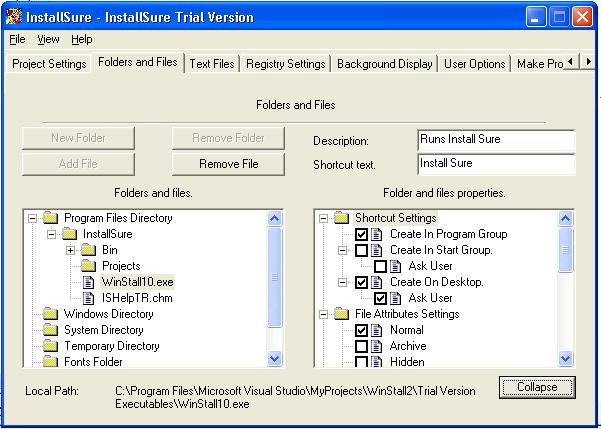The width and height of the screenshot is (601, 429).
Task: Toggle Create On Desktop checkbox
Action: 361,283
